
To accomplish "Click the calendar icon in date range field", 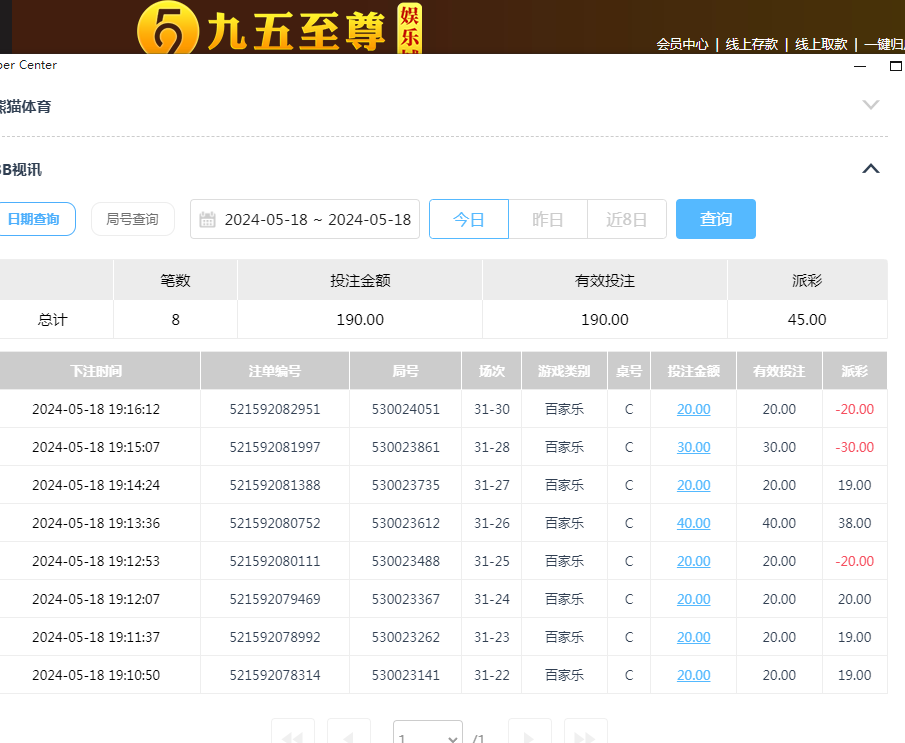I will [x=208, y=220].
